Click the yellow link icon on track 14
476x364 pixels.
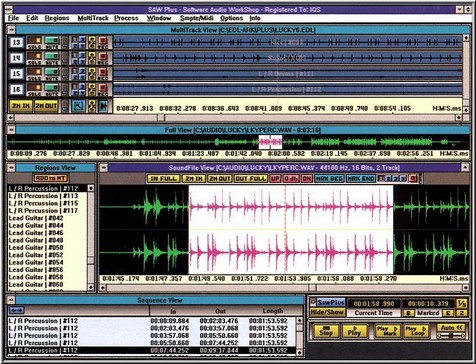point(92,58)
